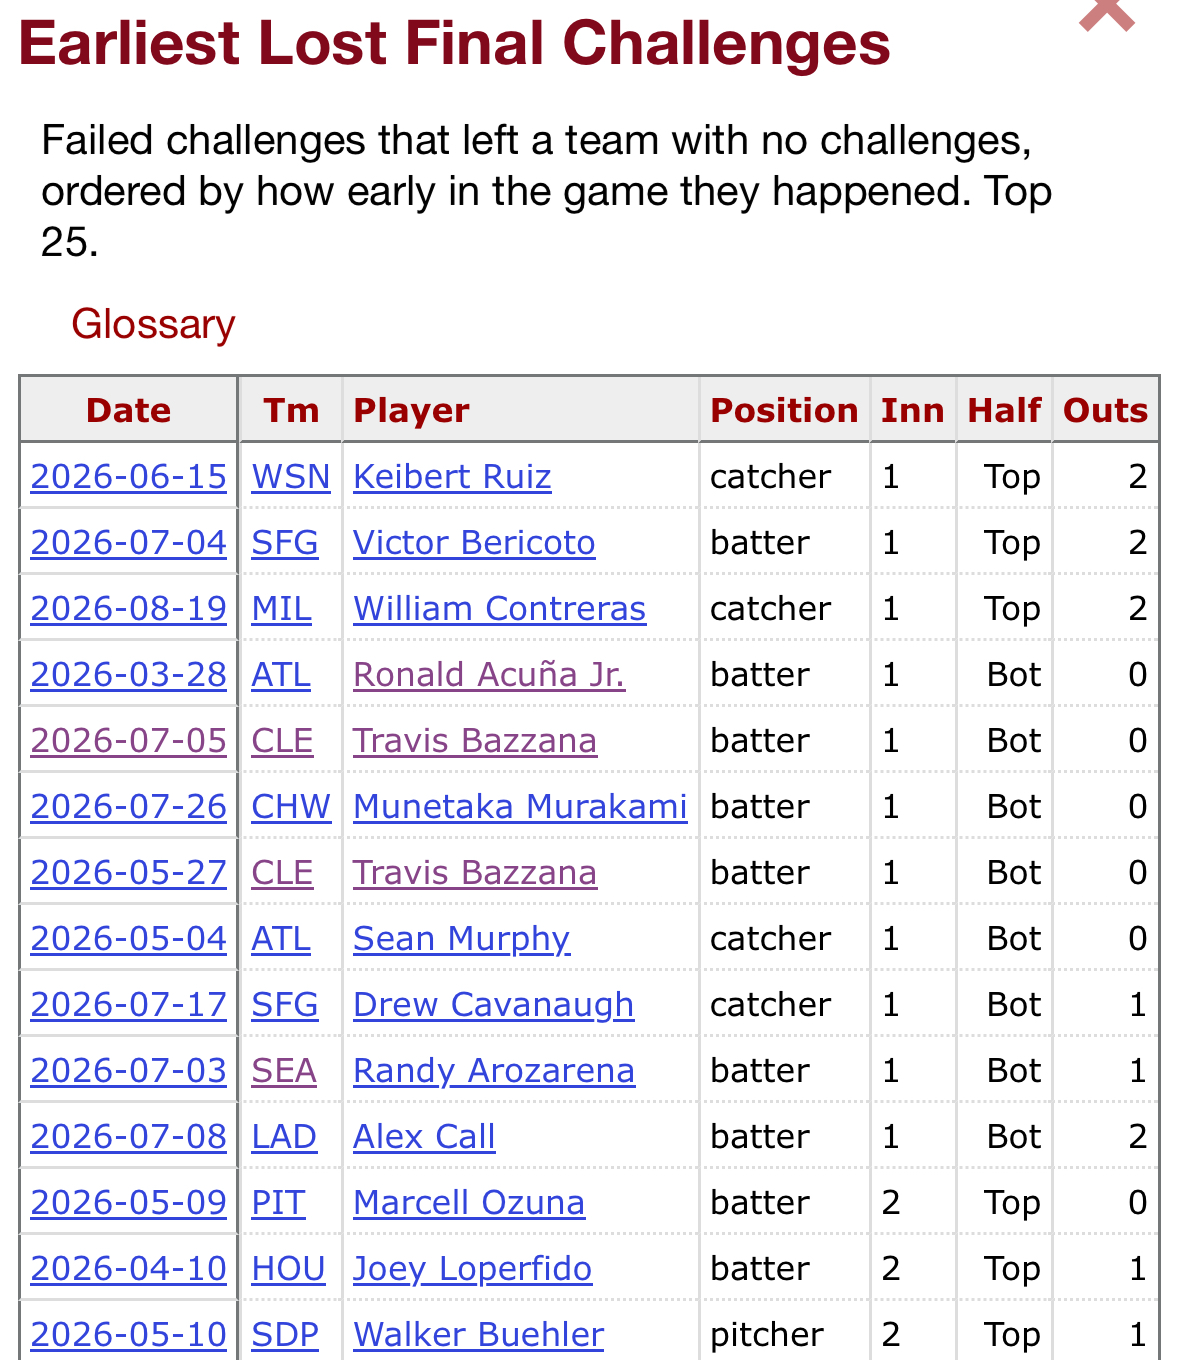The width and height of the screenshot is (1179, 1360).
Task: Open Alex Call player page
Action: [424, 1137]
